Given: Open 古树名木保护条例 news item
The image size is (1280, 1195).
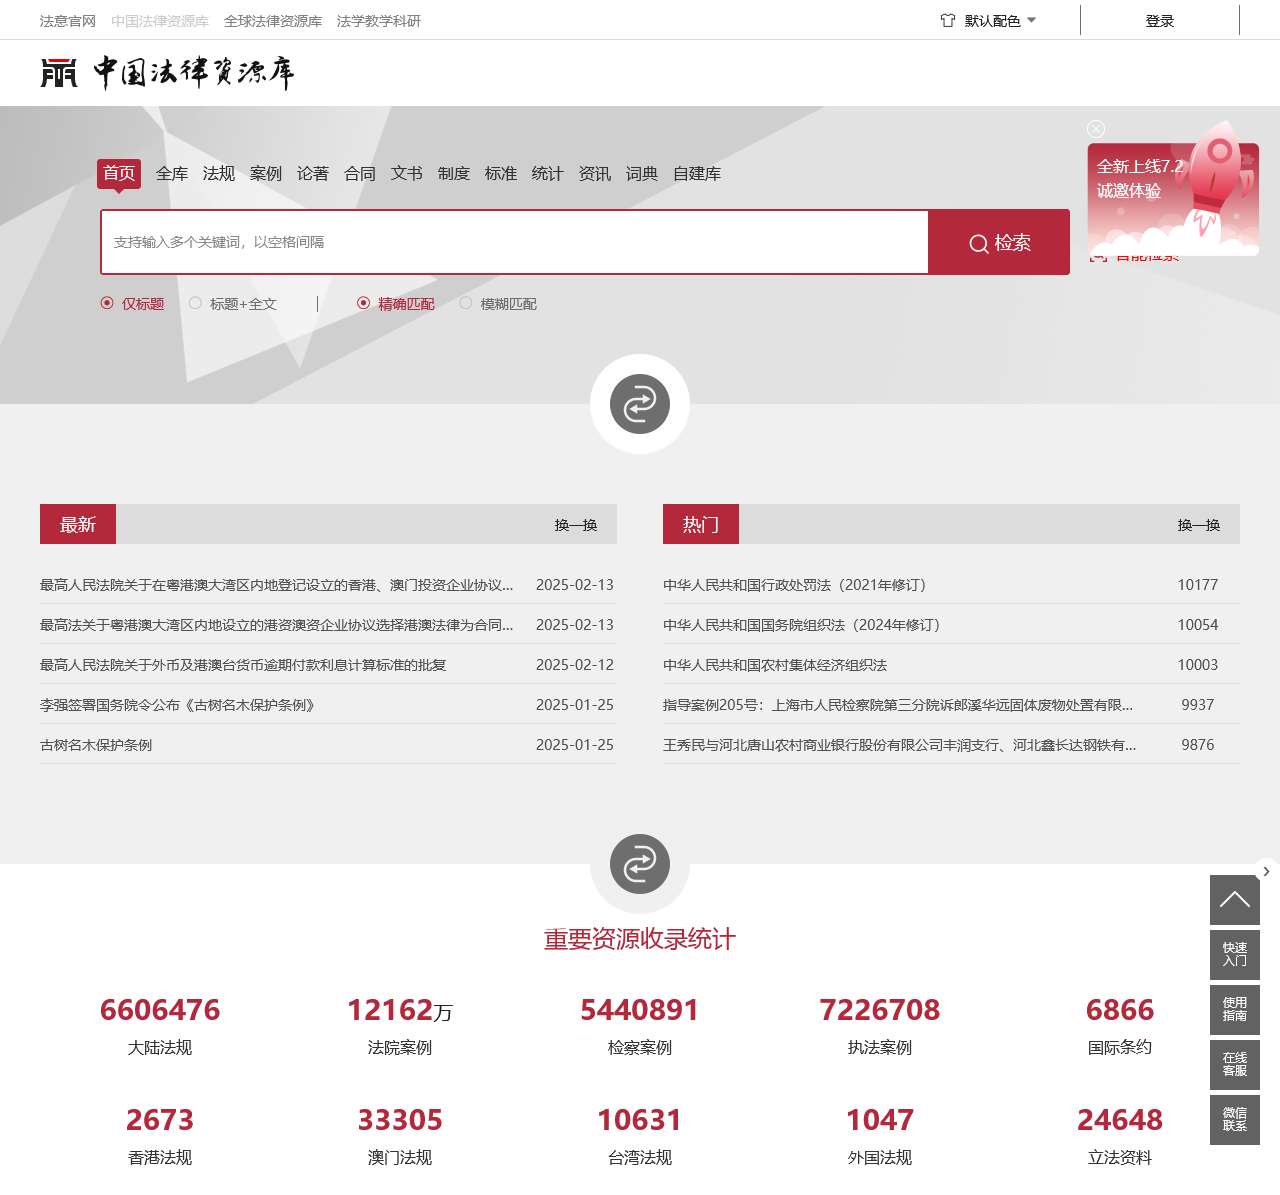Looking at the screenshot, I should (96, 744).
